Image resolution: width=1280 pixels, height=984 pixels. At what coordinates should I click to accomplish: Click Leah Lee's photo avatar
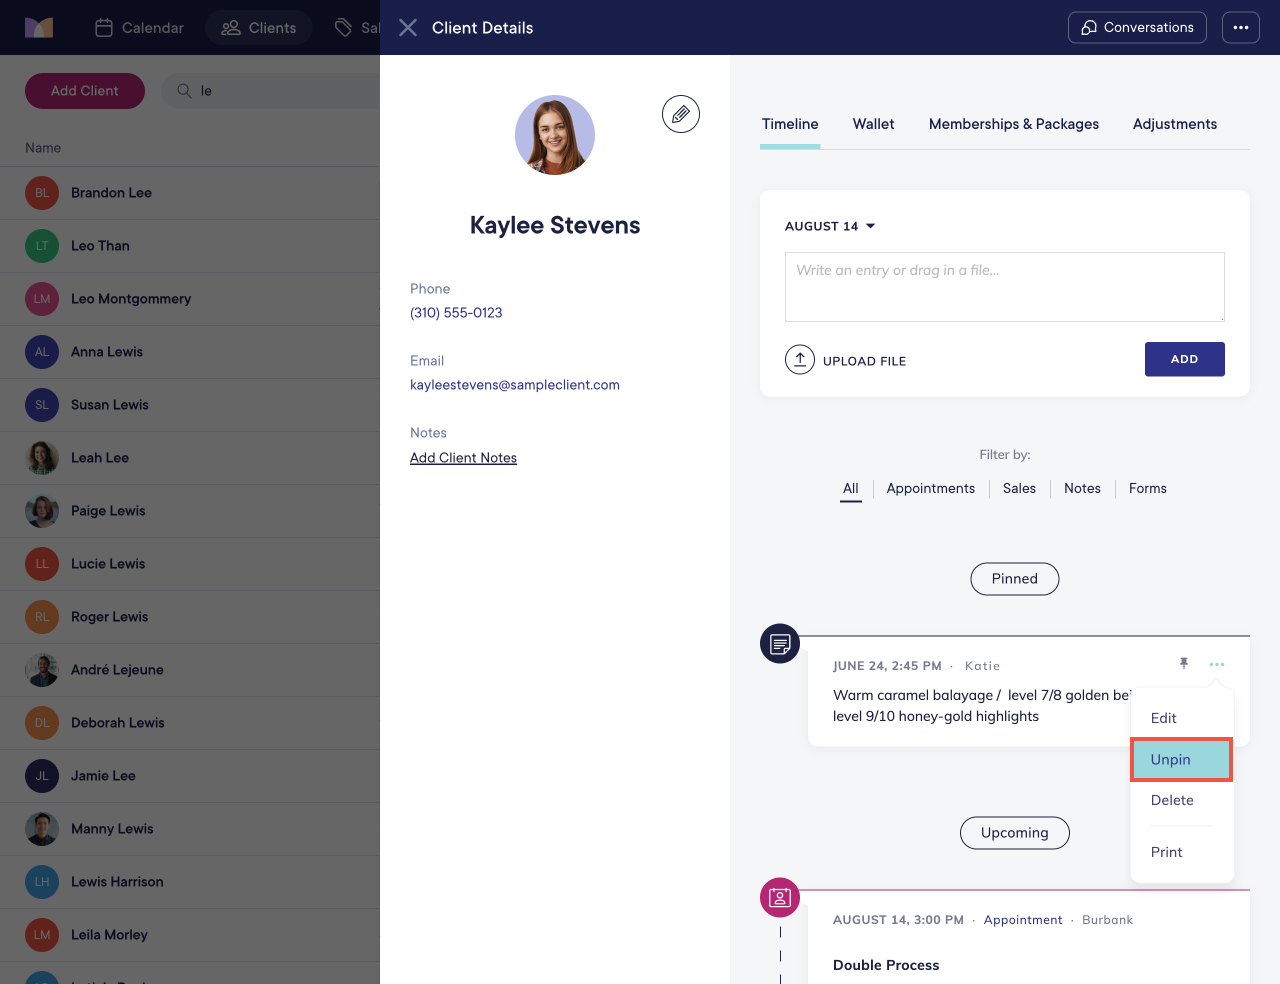(x=42, y=458)
